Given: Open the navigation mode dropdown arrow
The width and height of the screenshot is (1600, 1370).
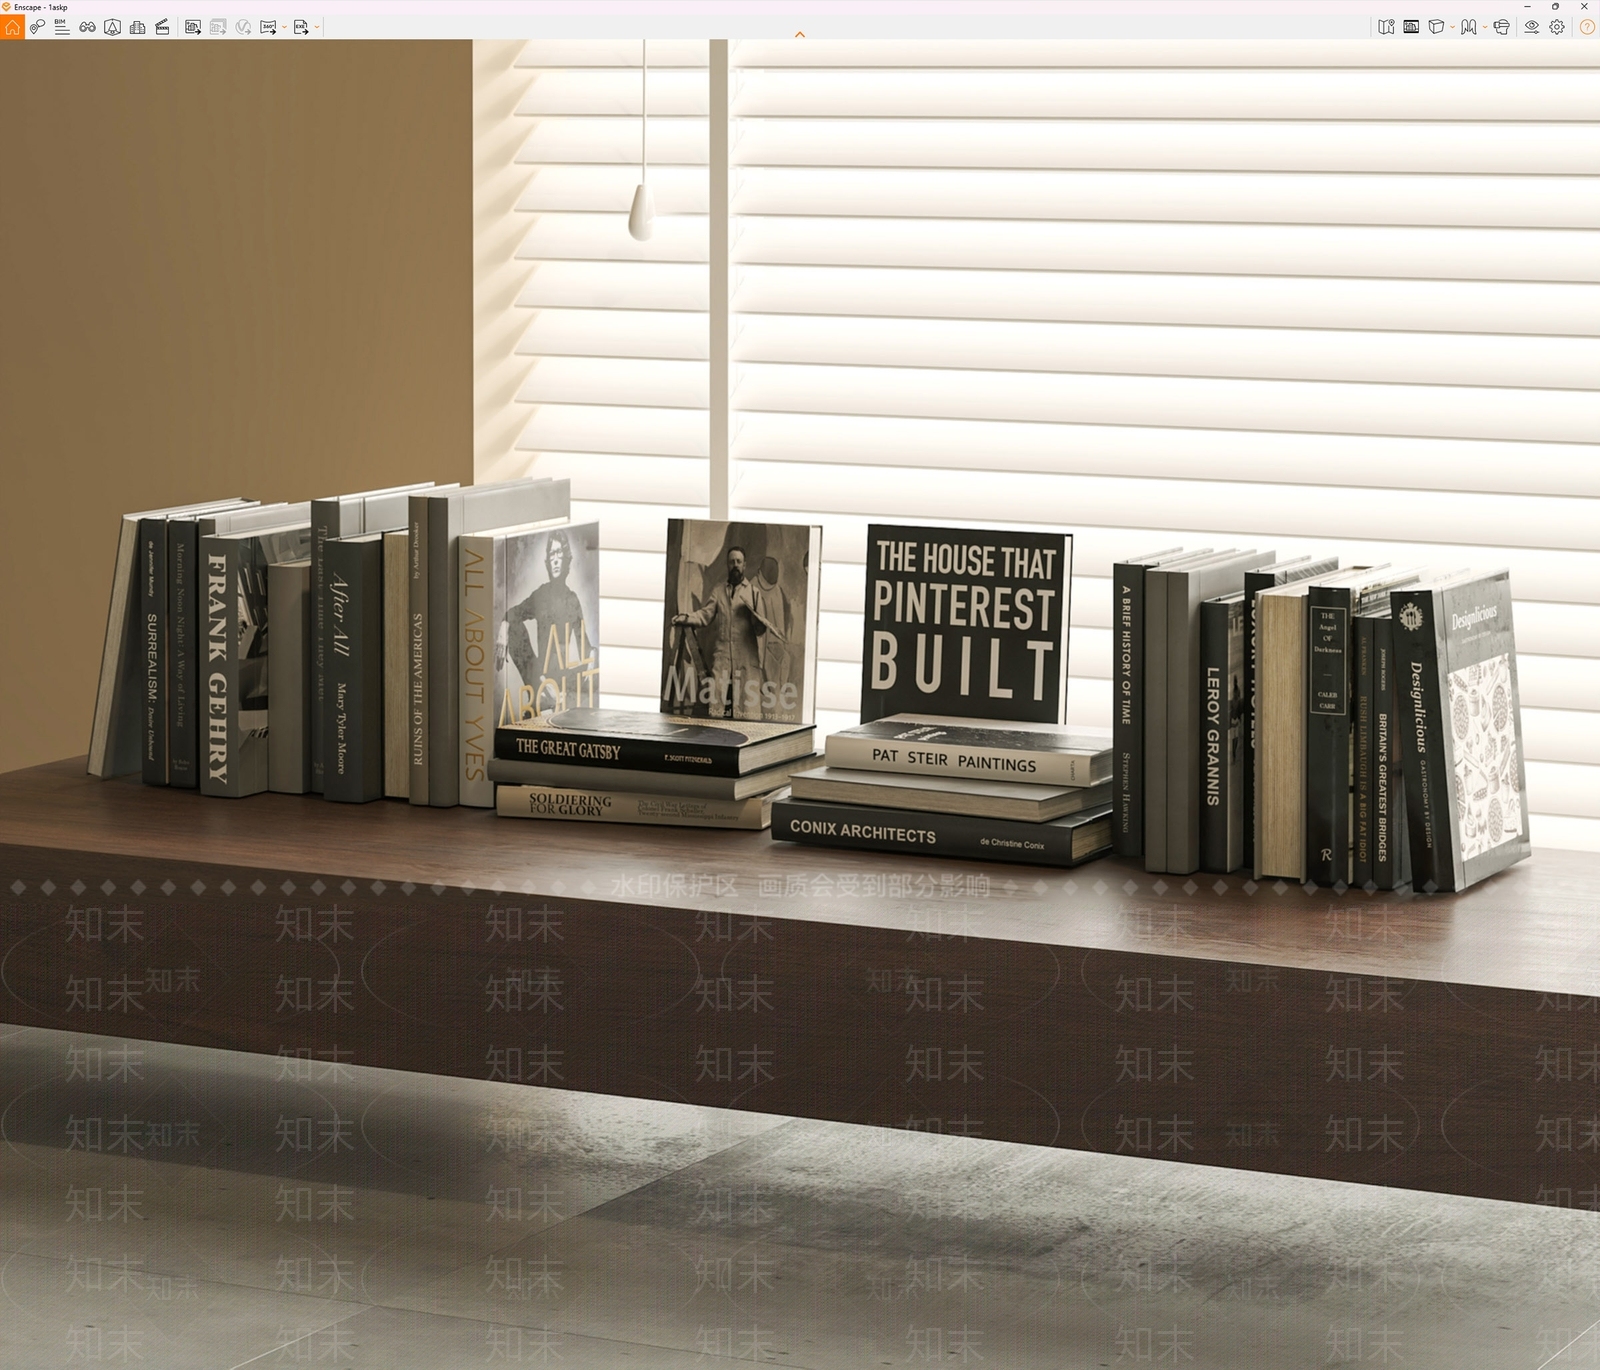Looking at the screenshot, I should (1484, 27).
